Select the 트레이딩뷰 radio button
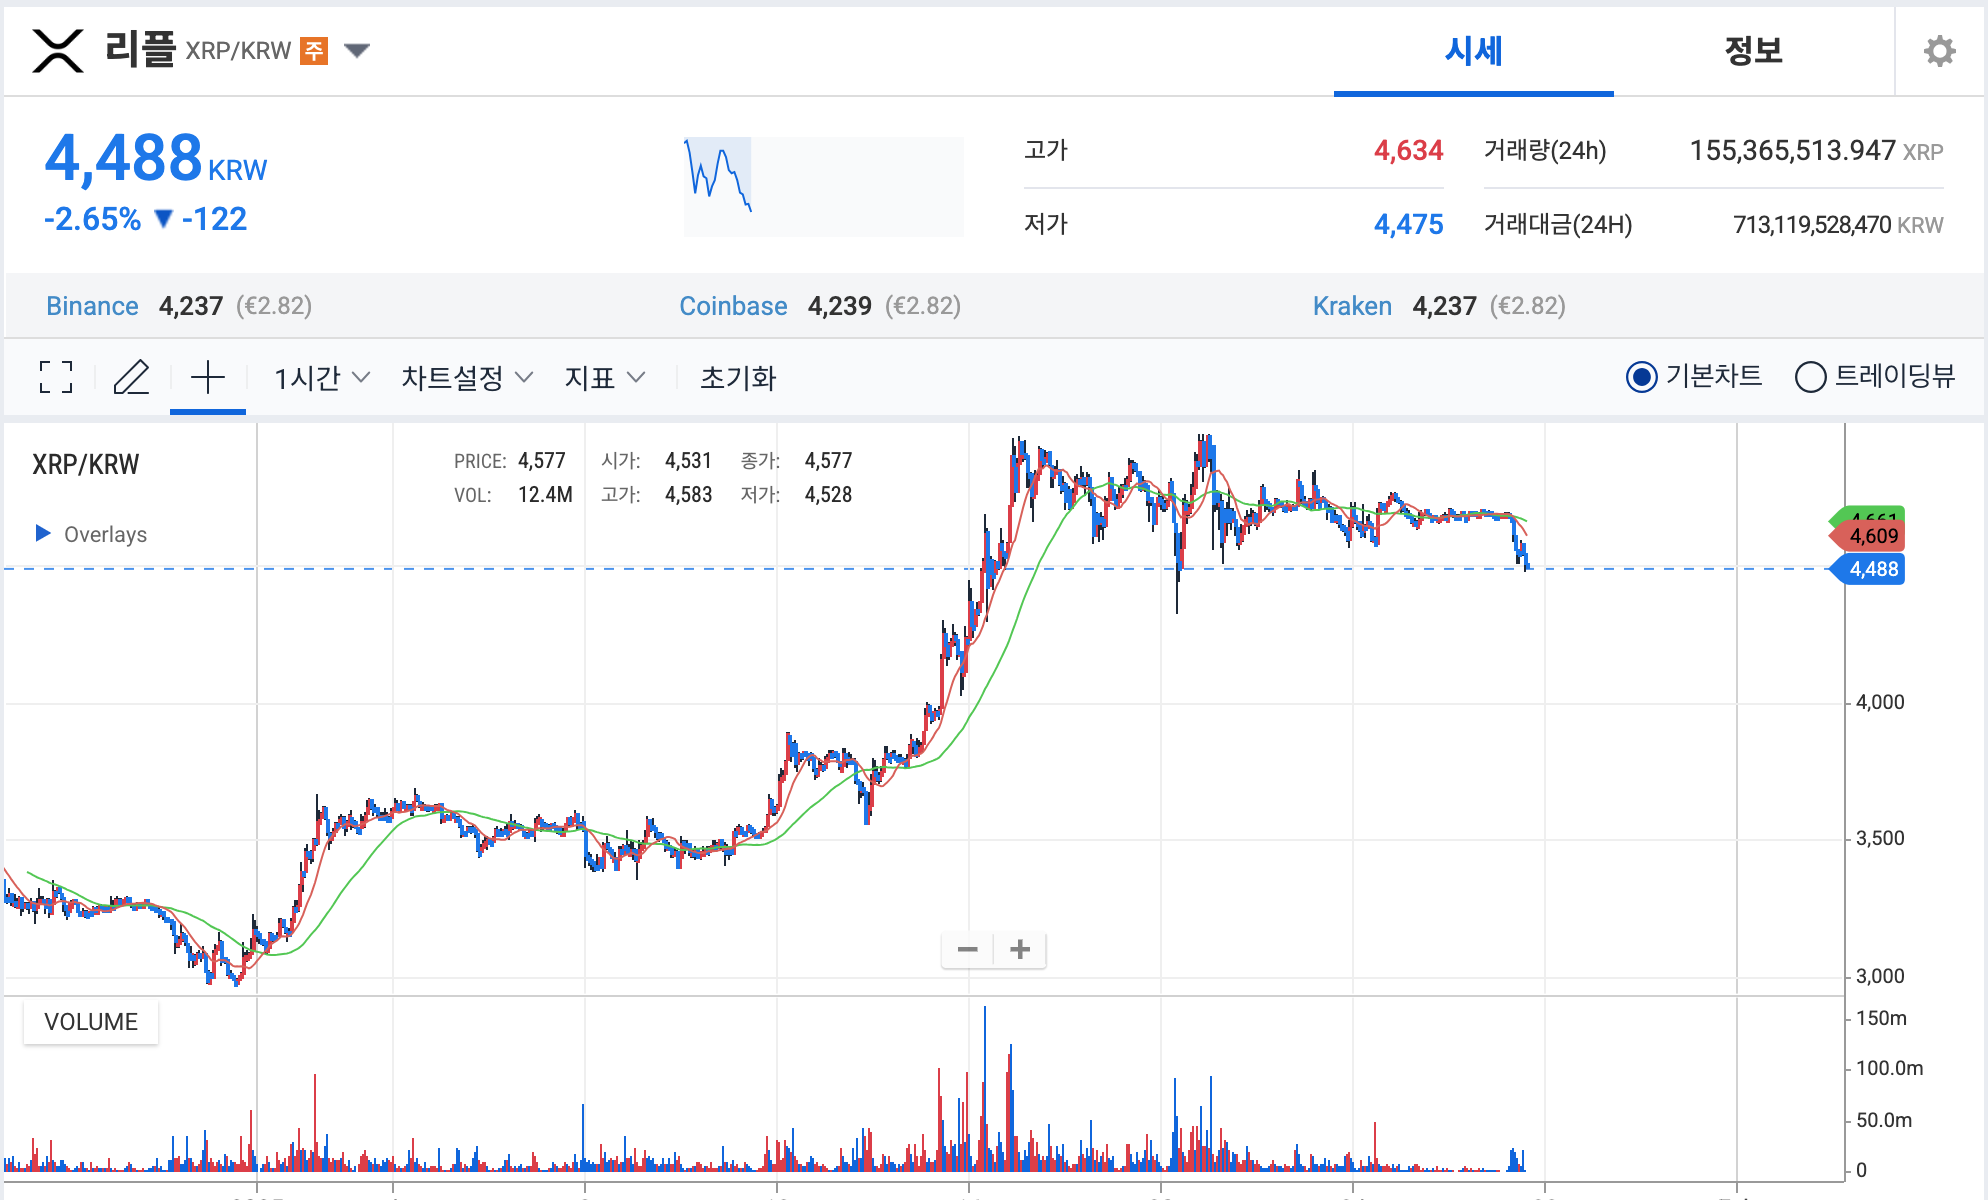The height and width of the screenshot is (1200, 1988). [x=1810, y=378]
